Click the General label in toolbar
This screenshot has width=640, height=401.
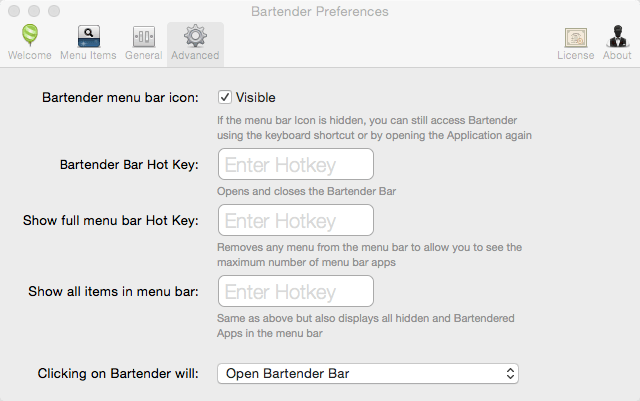tap(144, 55)
